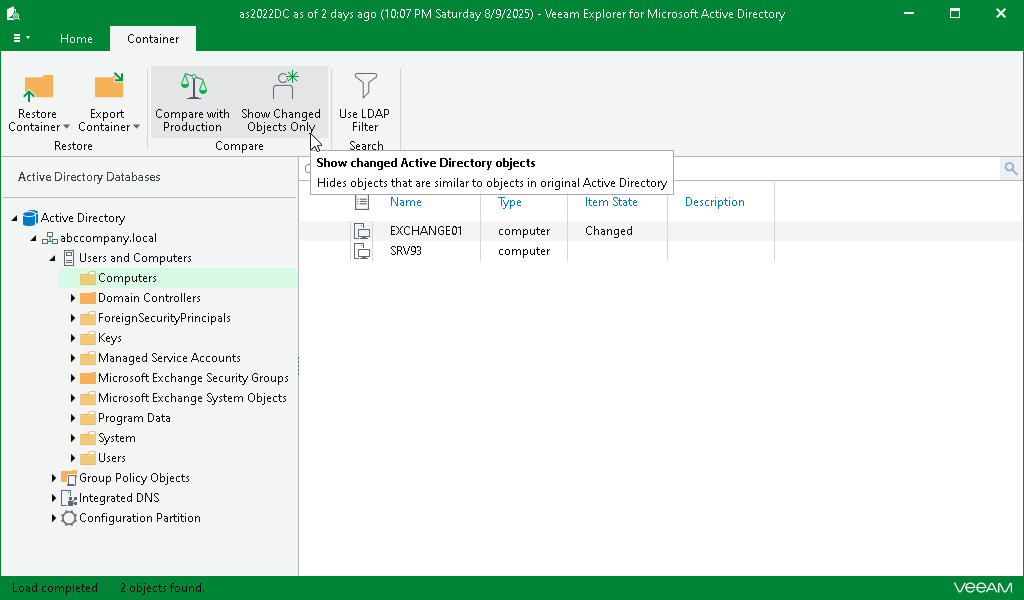Image resolution: width=1024 pixels, height=600 pixels.
Task: Sort the list by Name column
Action: click(406, 202)
